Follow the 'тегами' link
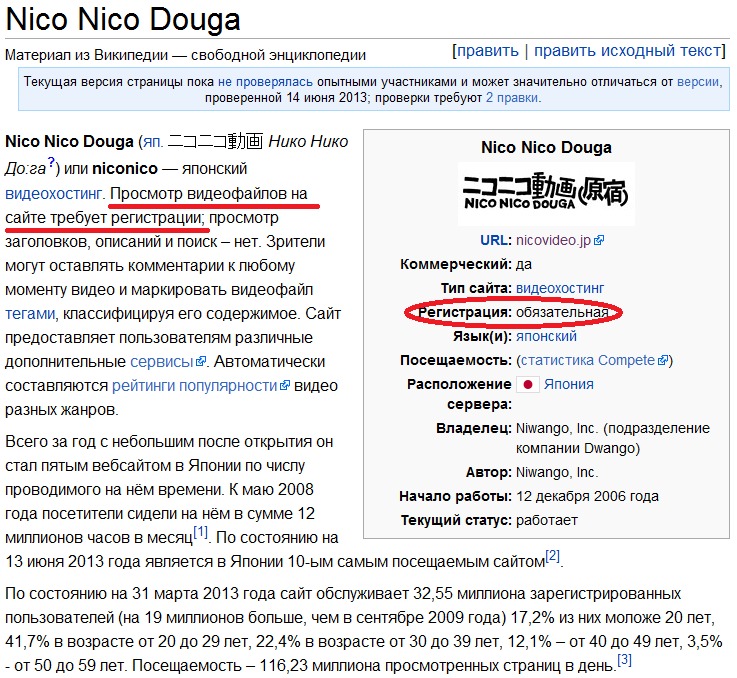Screen dimensions: 737x678 pyautogui.click(x=30, y=314)
